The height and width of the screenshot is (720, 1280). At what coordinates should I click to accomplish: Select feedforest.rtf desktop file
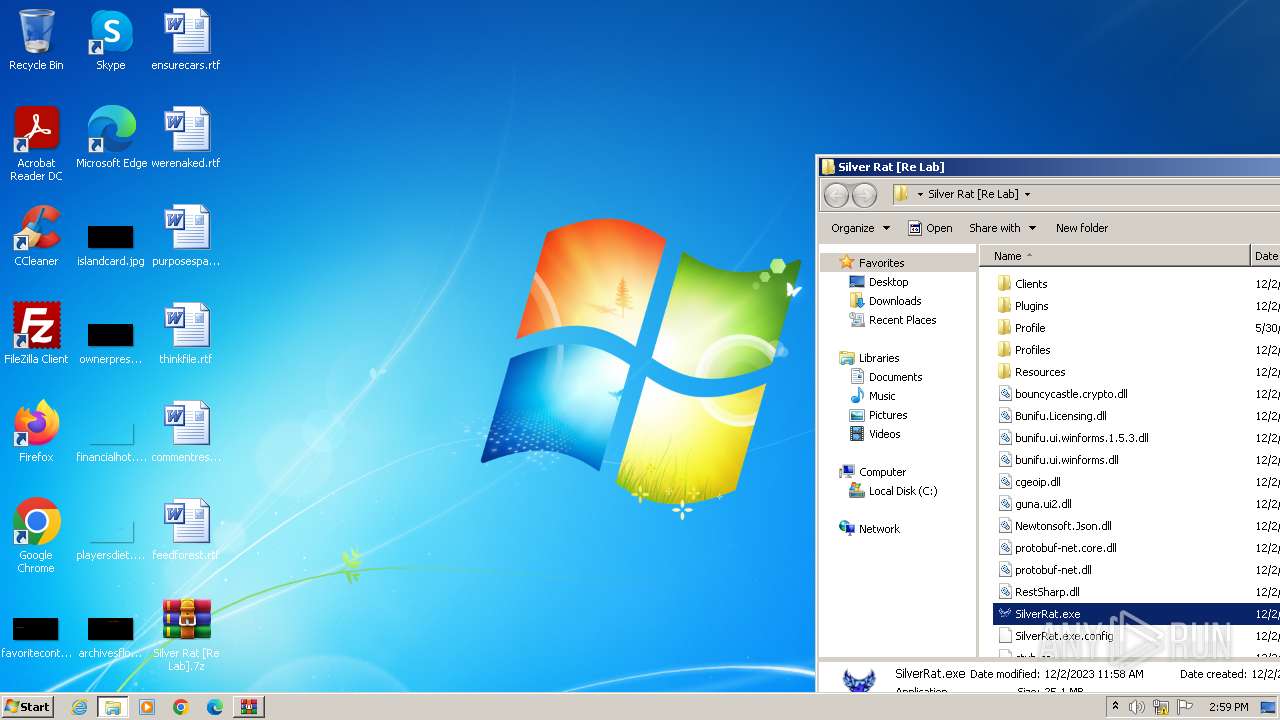click(x=186, y=530)
